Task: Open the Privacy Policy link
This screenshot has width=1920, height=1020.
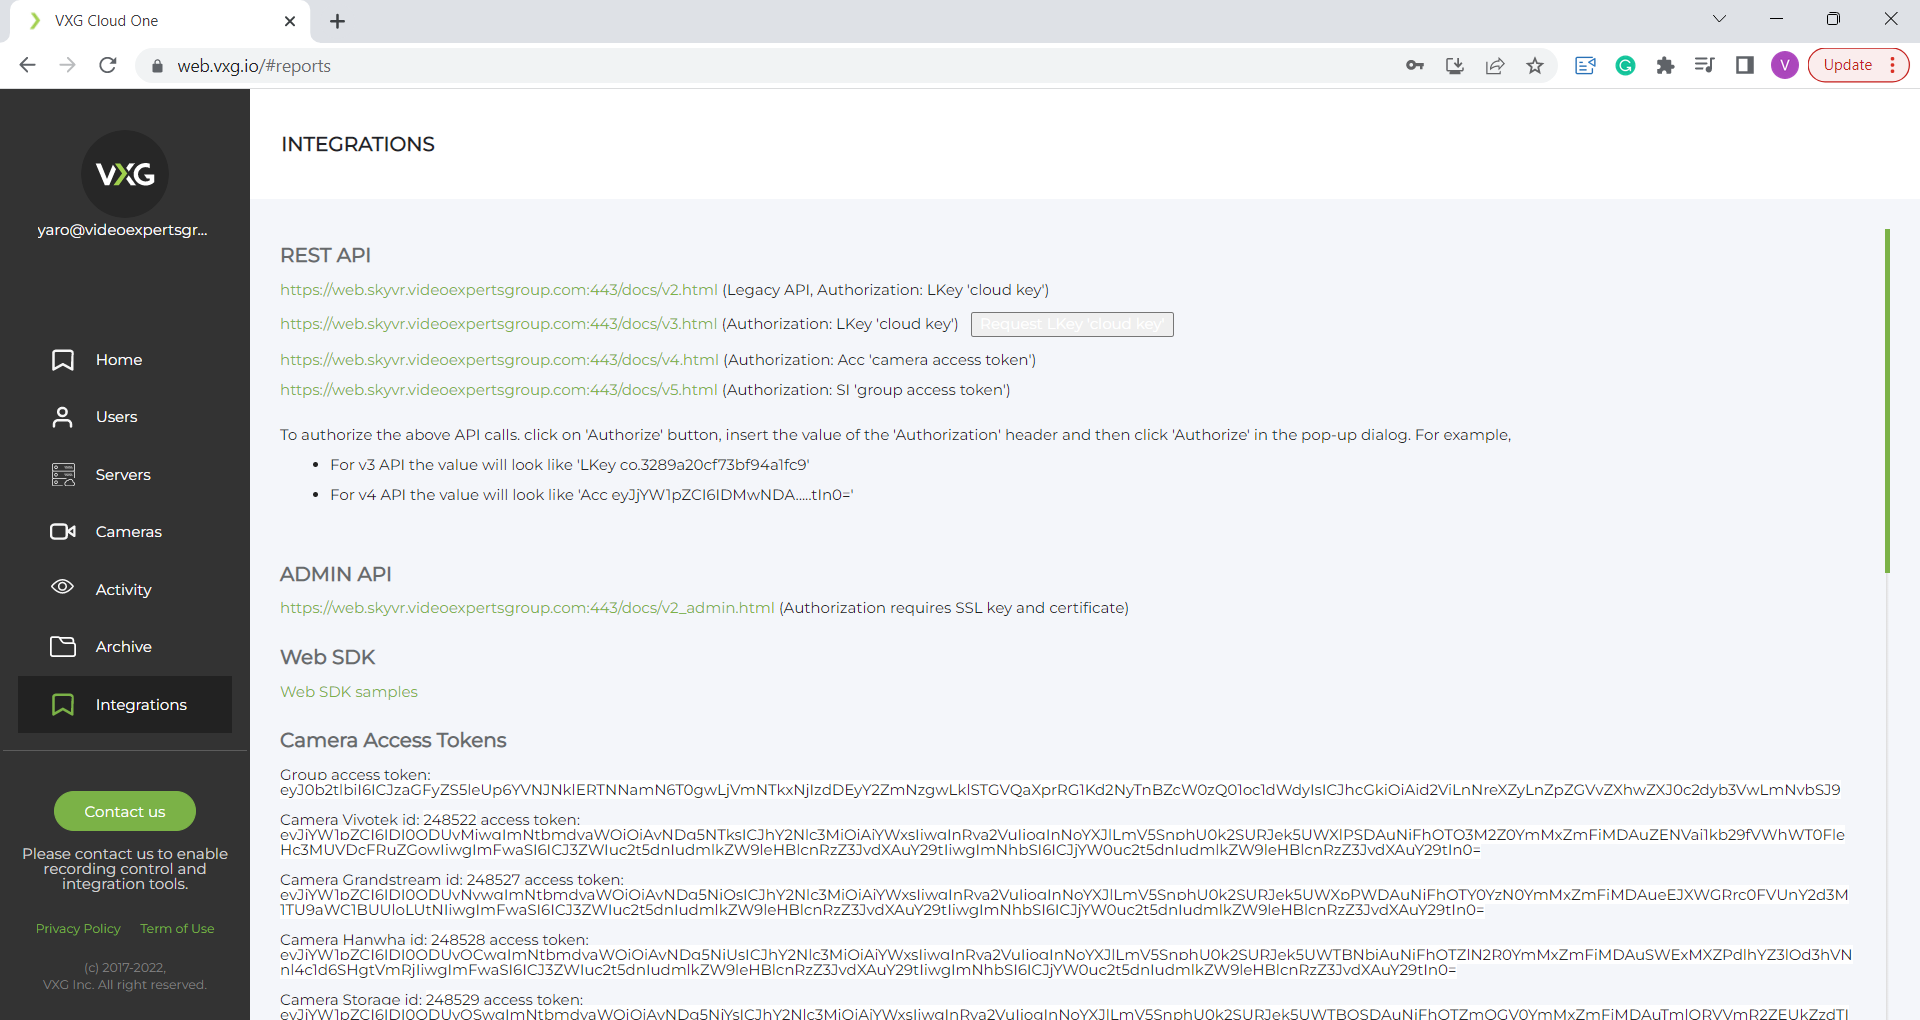Action: (78, 929)
